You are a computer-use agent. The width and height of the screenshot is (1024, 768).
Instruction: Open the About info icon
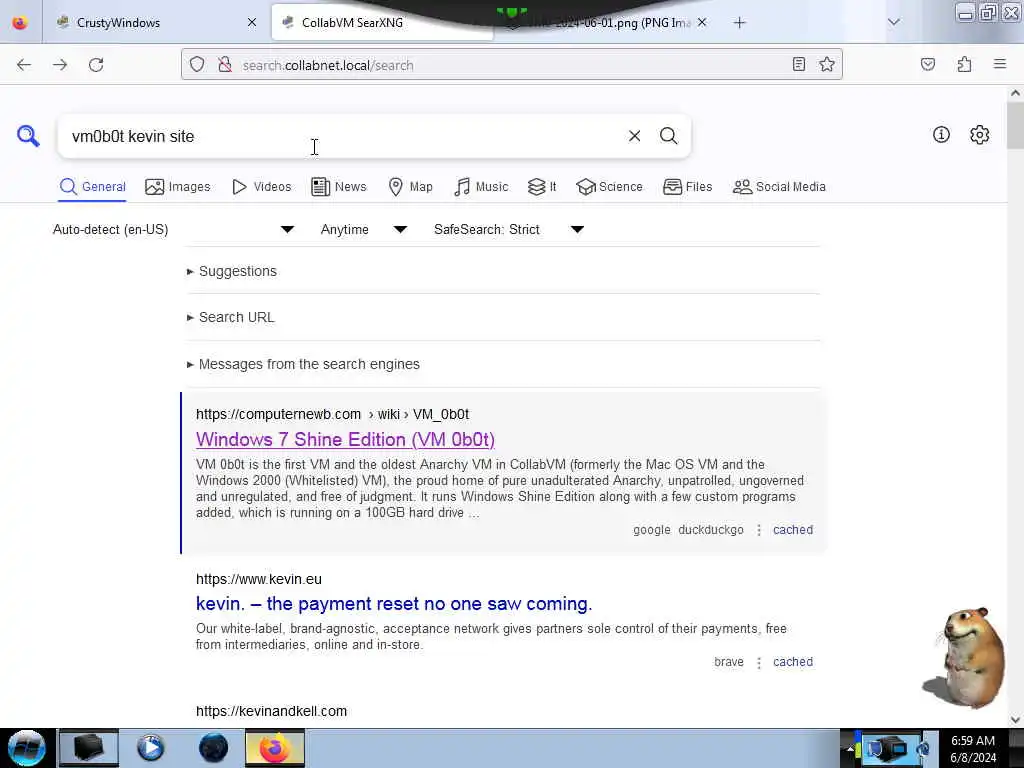[941, 135]
